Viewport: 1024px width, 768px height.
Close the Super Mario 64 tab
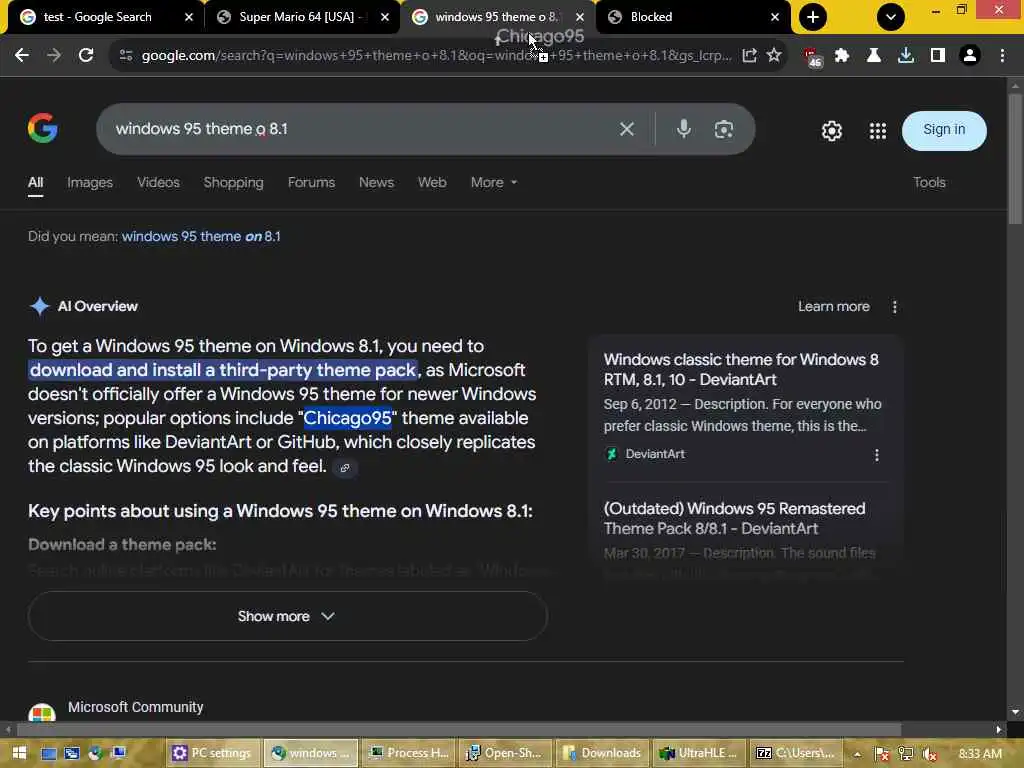pos(385,17)
